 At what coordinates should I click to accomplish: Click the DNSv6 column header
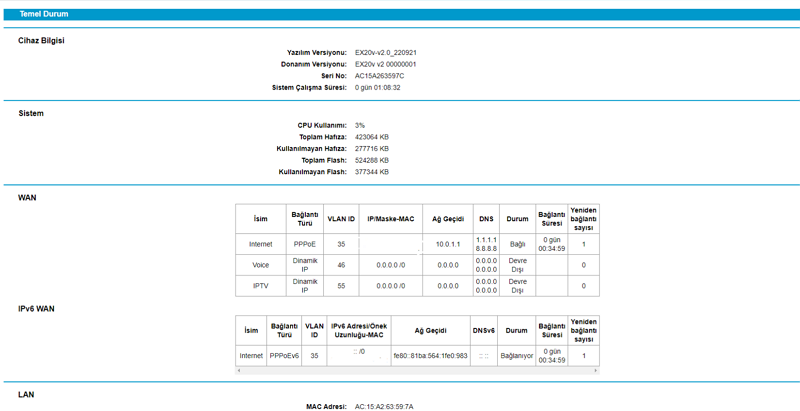point(484,330)
